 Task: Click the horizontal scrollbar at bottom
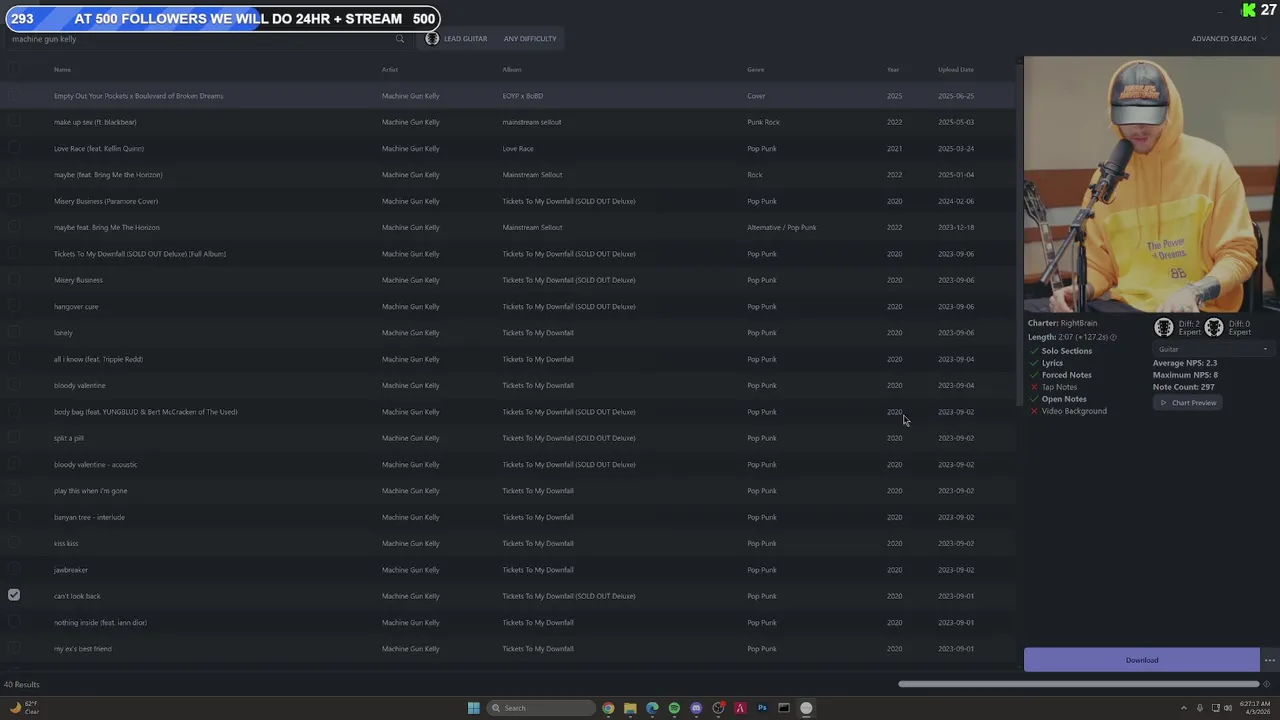click(1078, 684)
